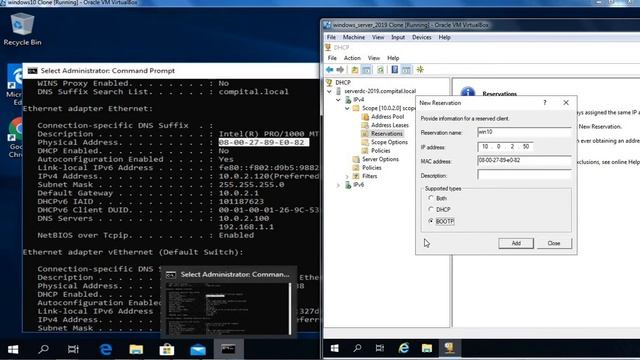Screen dimensions: 640x360
Task: Click the MAC address field
Action: [524, 161]
